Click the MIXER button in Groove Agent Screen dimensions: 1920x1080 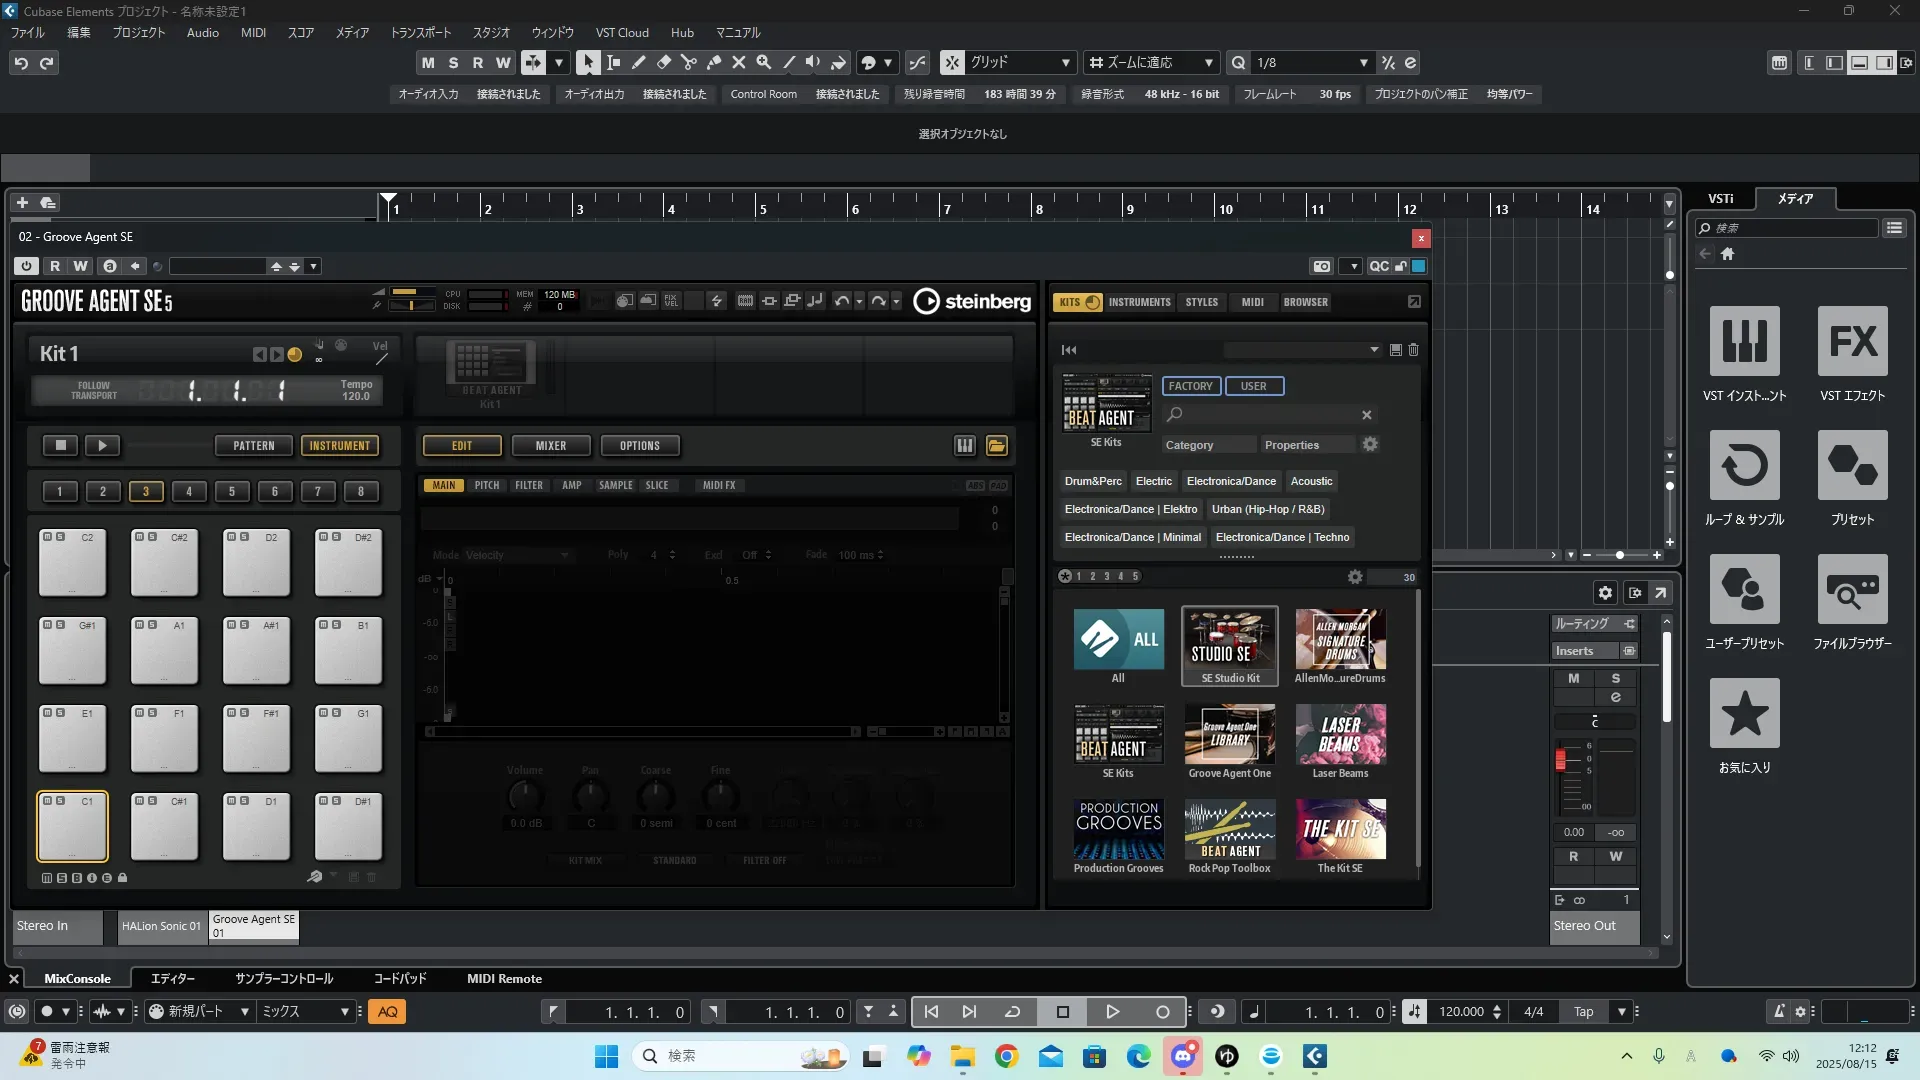[x=550, y=446]
